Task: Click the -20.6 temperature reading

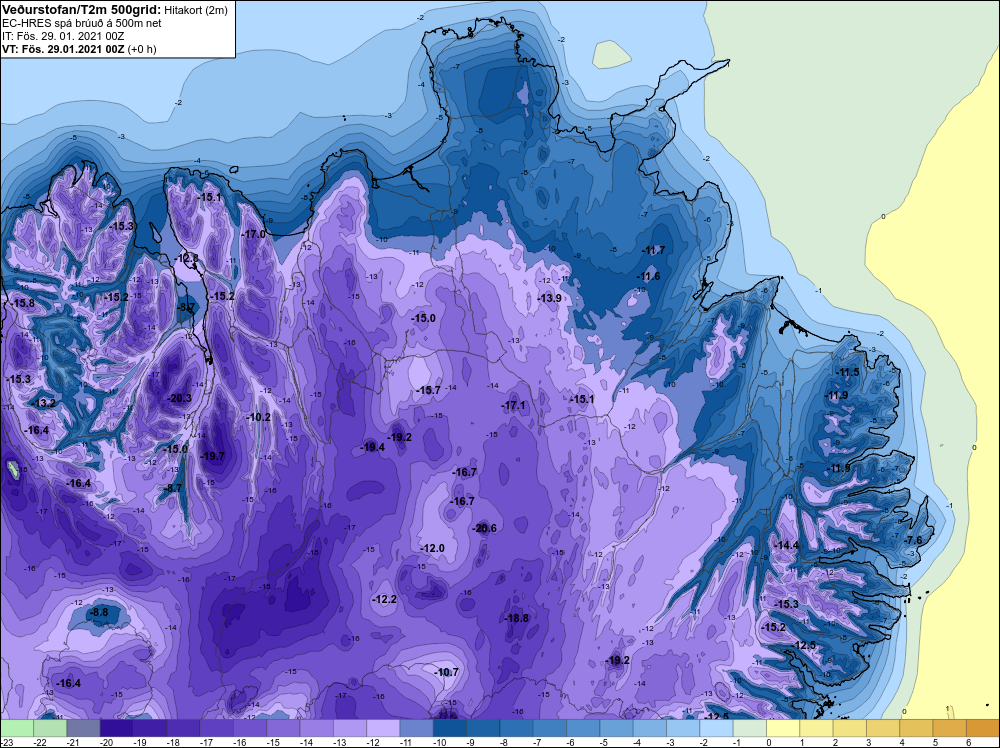Action: [484, 528]
